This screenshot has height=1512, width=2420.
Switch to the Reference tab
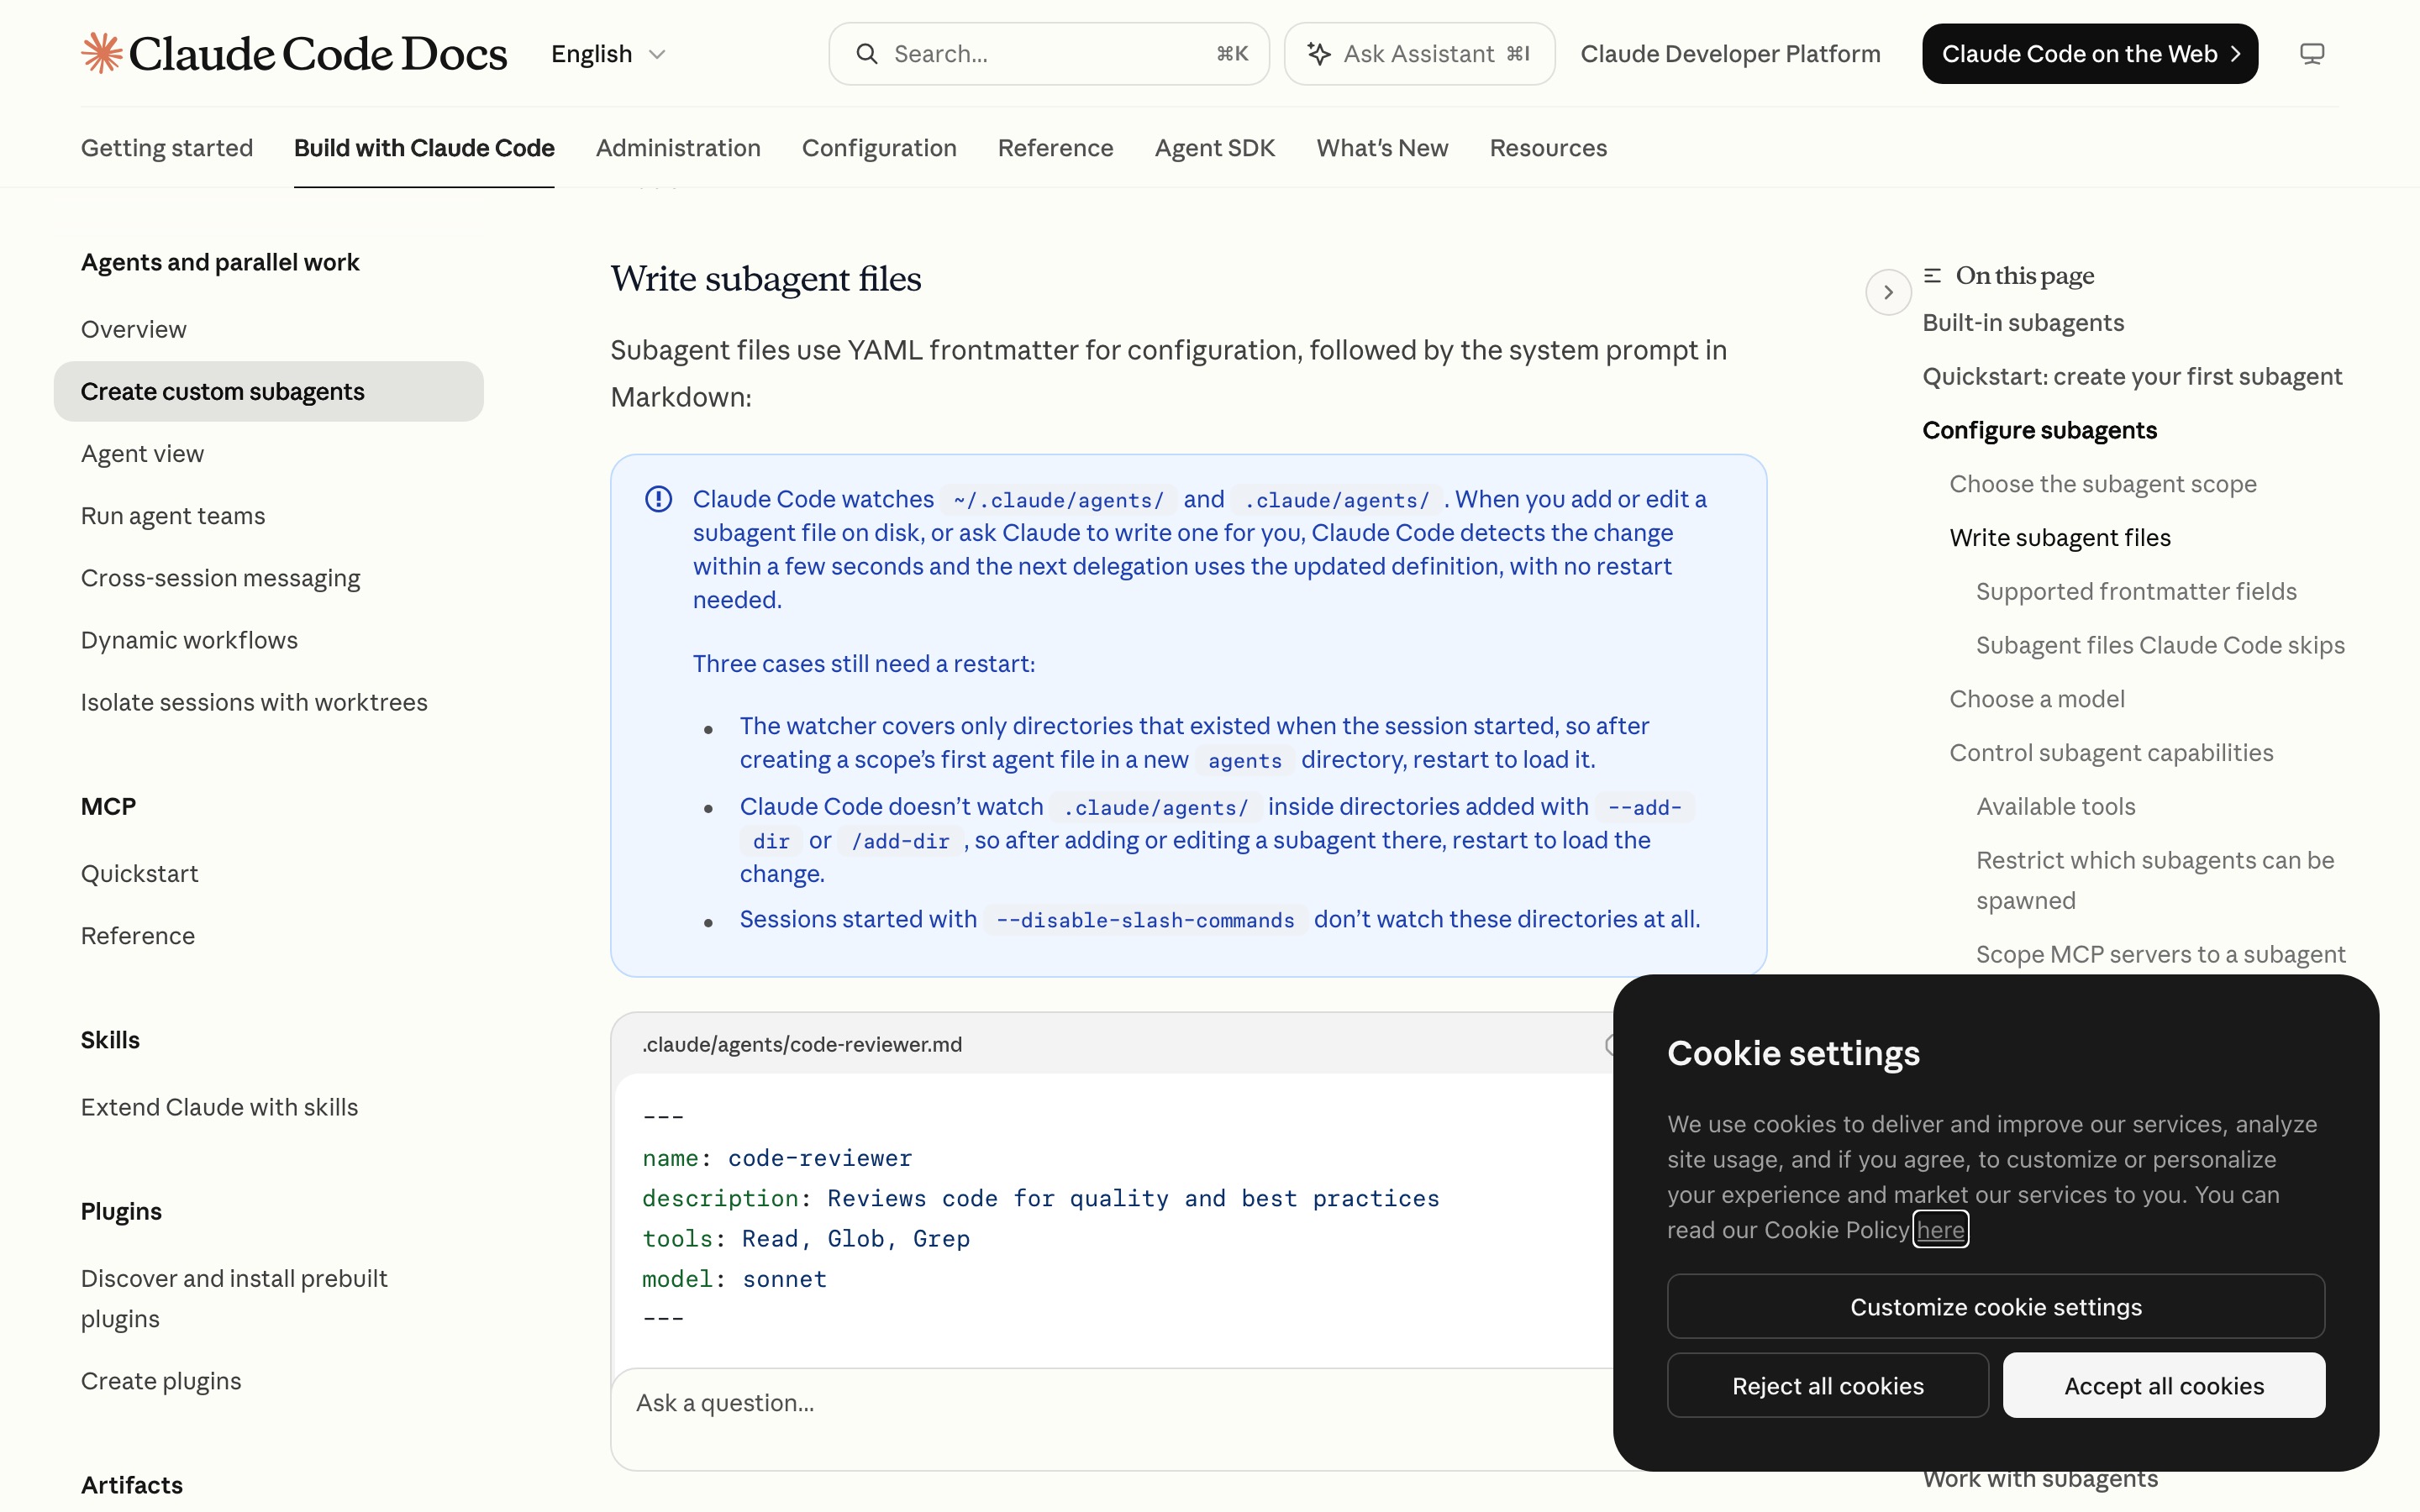[x=1055, y=148]
